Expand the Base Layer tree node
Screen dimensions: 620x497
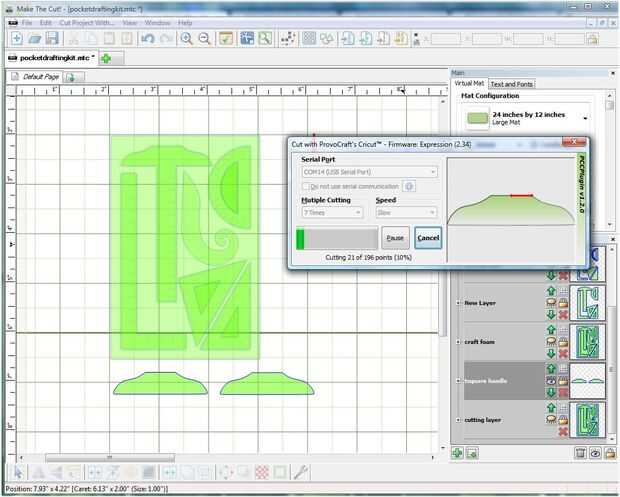point(458,303)
